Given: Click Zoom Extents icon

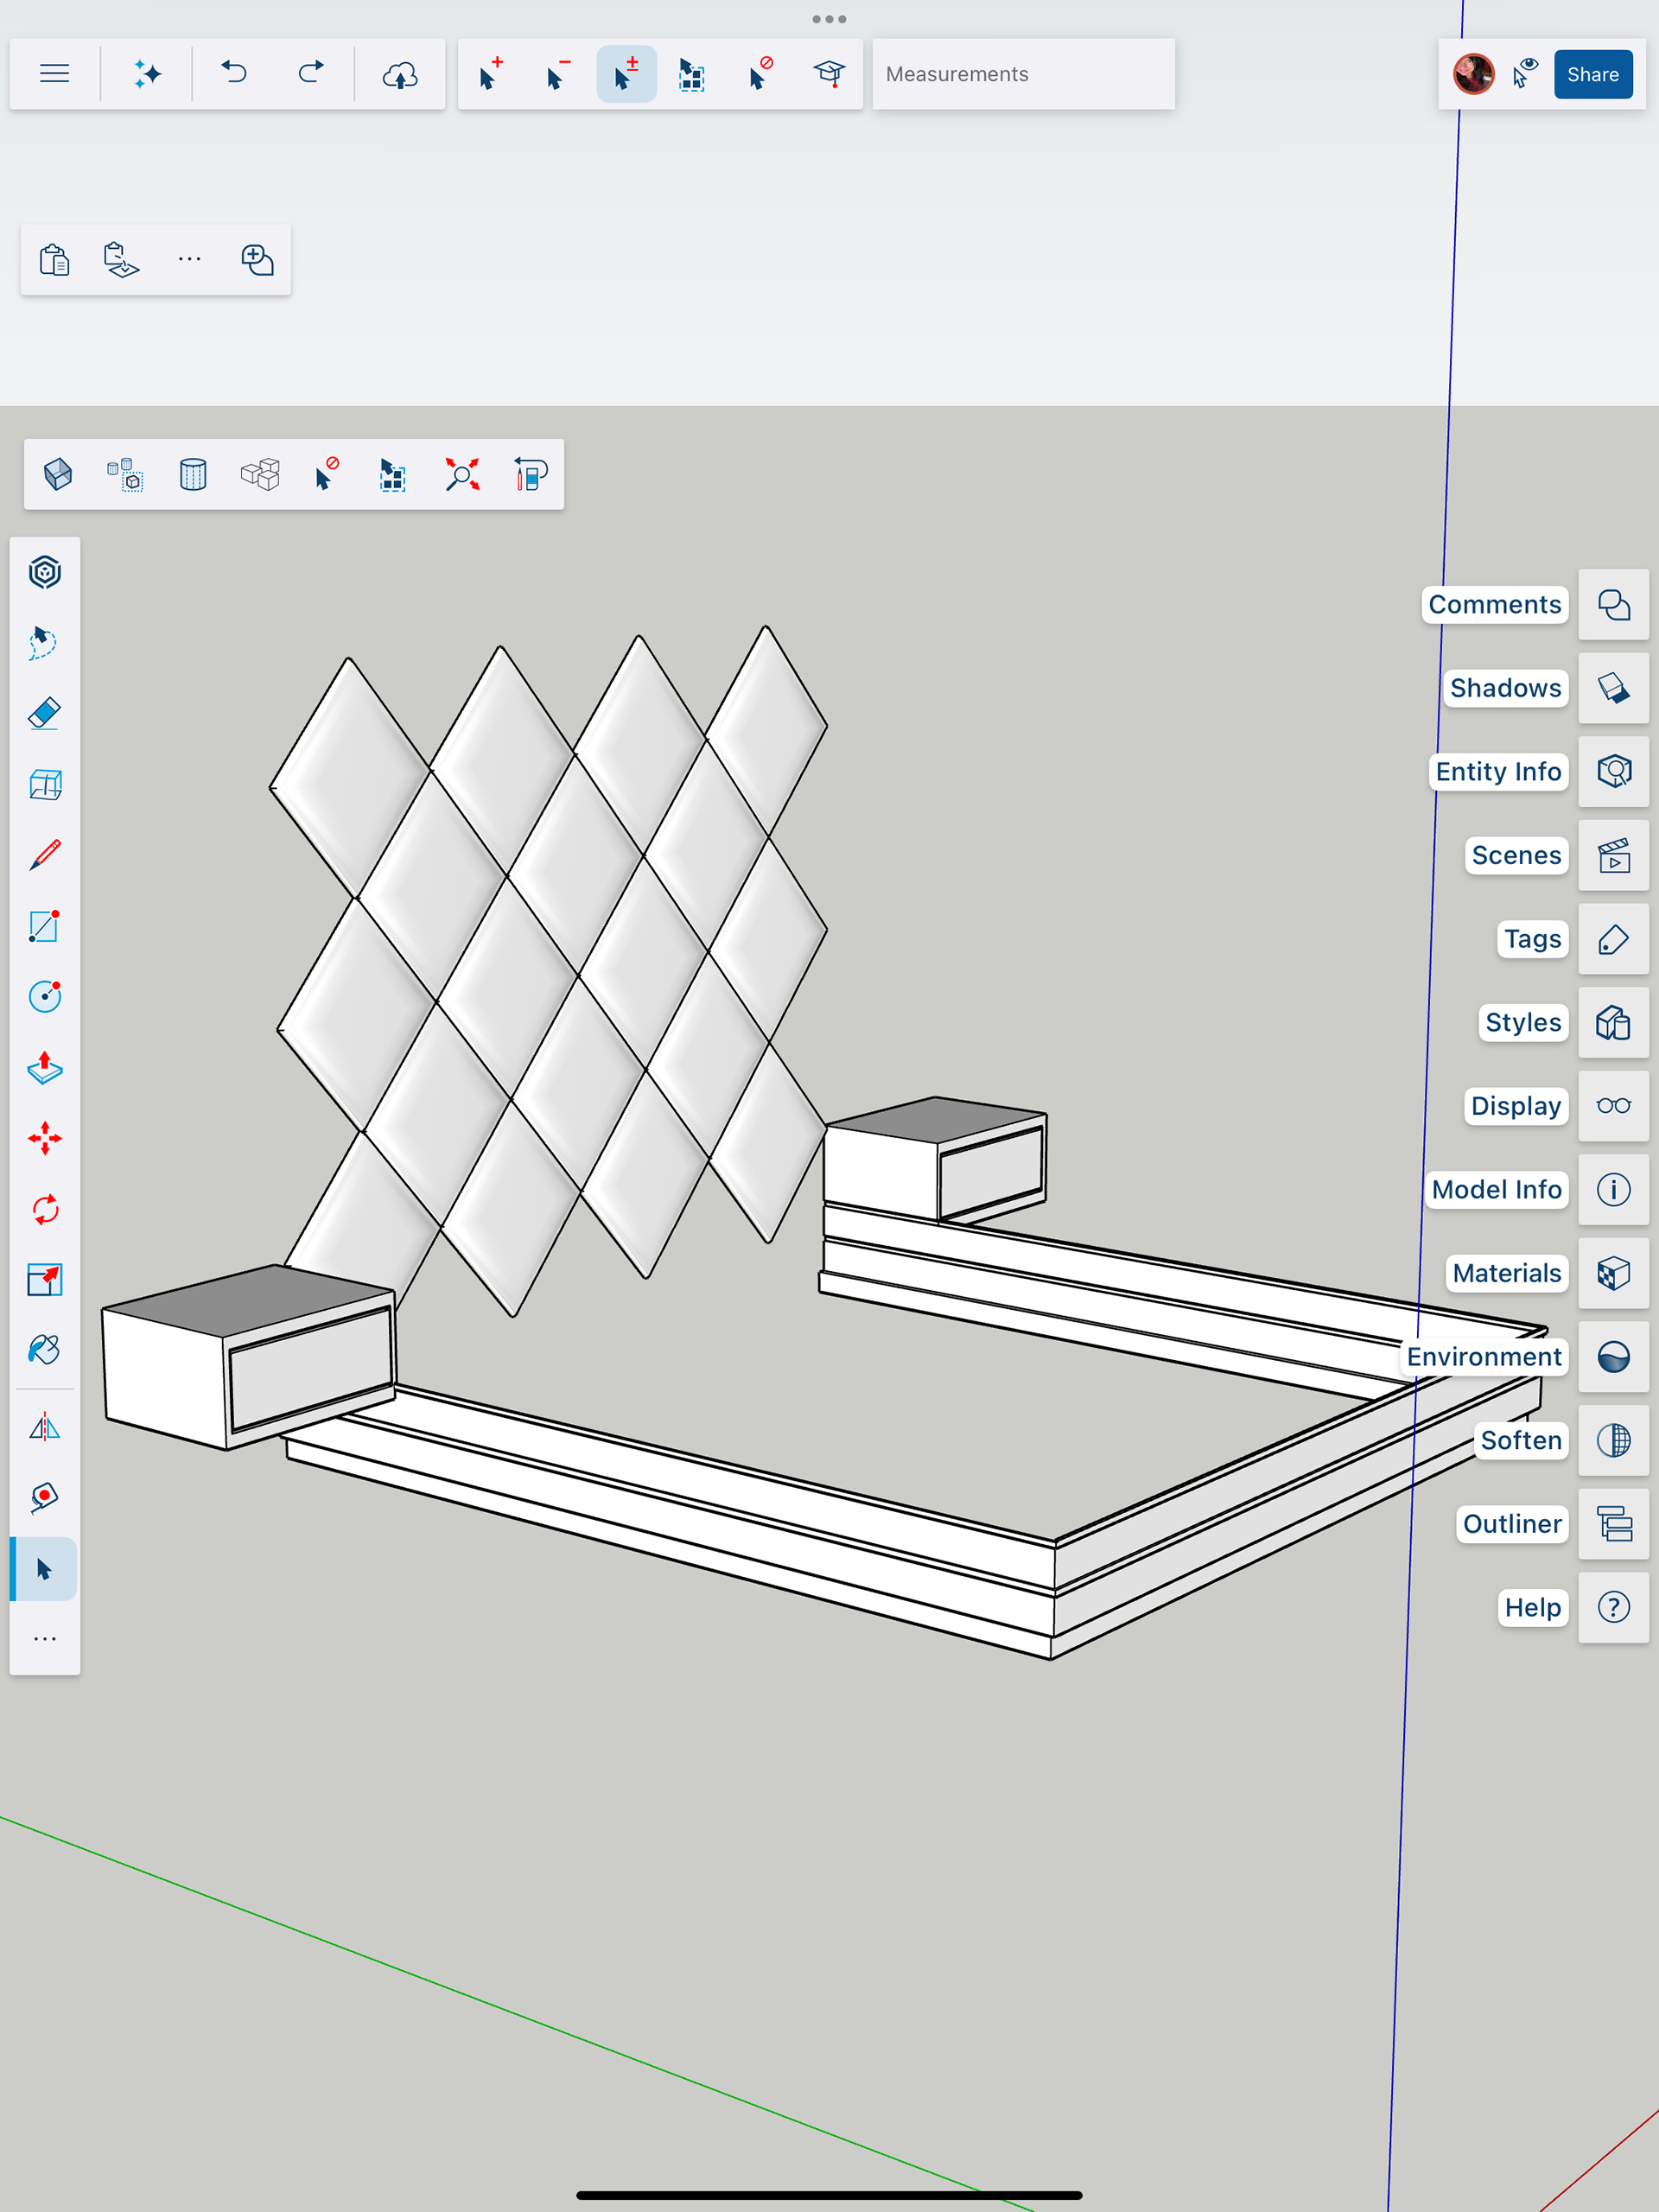Looking at the screenshot, I should (x=462, y=474).
